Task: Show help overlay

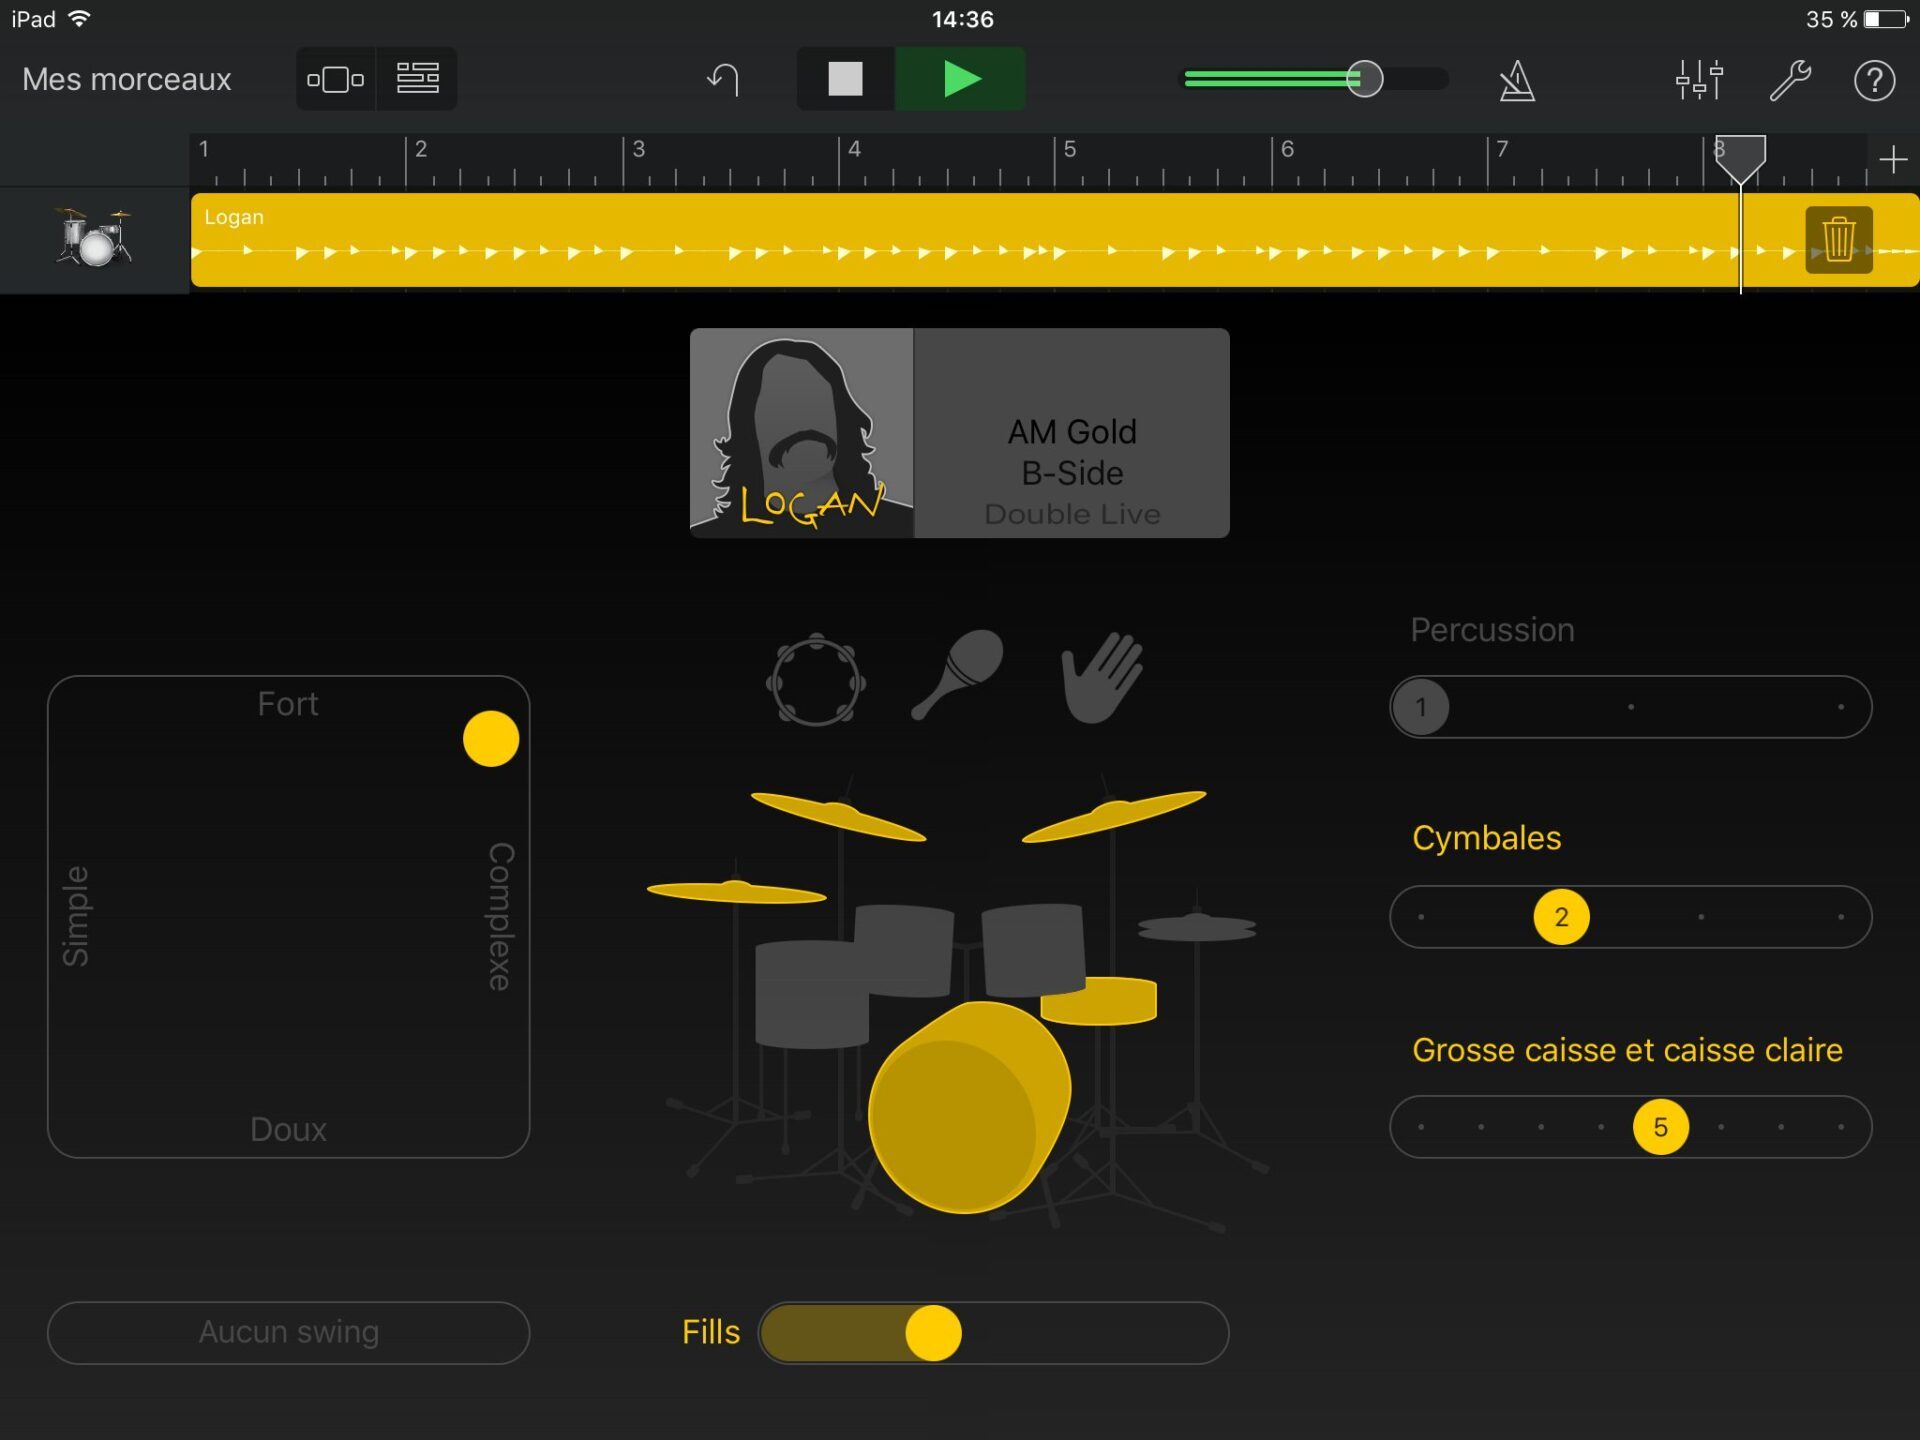Action: 1874,80
